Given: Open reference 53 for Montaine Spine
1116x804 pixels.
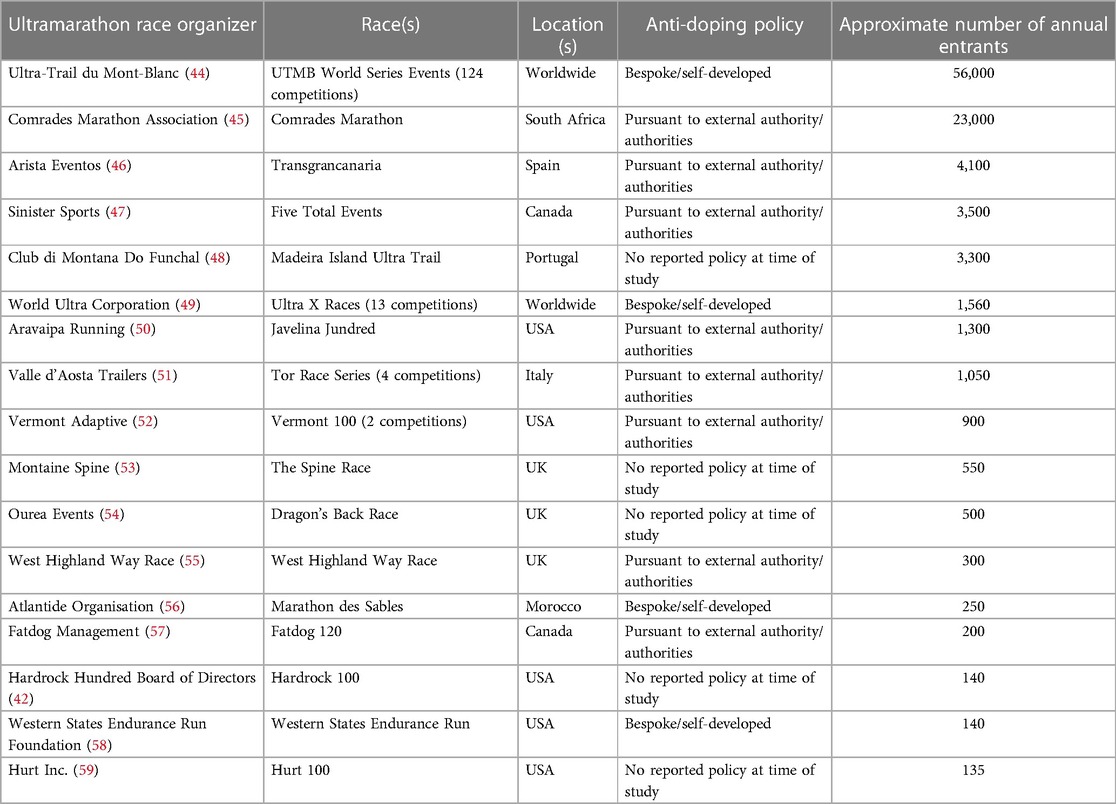Looking at the screenshot, I should pos(127,468).
